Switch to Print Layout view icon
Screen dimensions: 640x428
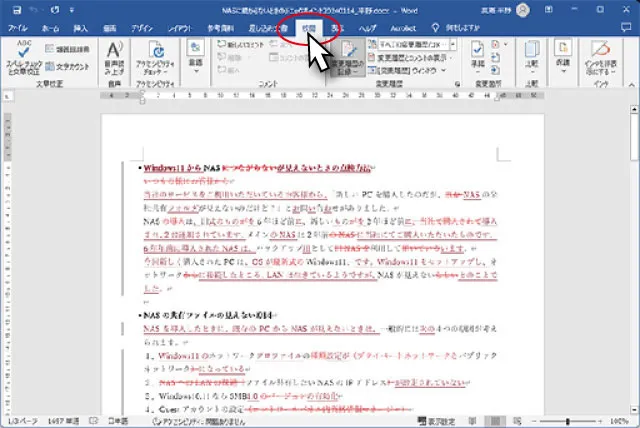coord(495,421)
